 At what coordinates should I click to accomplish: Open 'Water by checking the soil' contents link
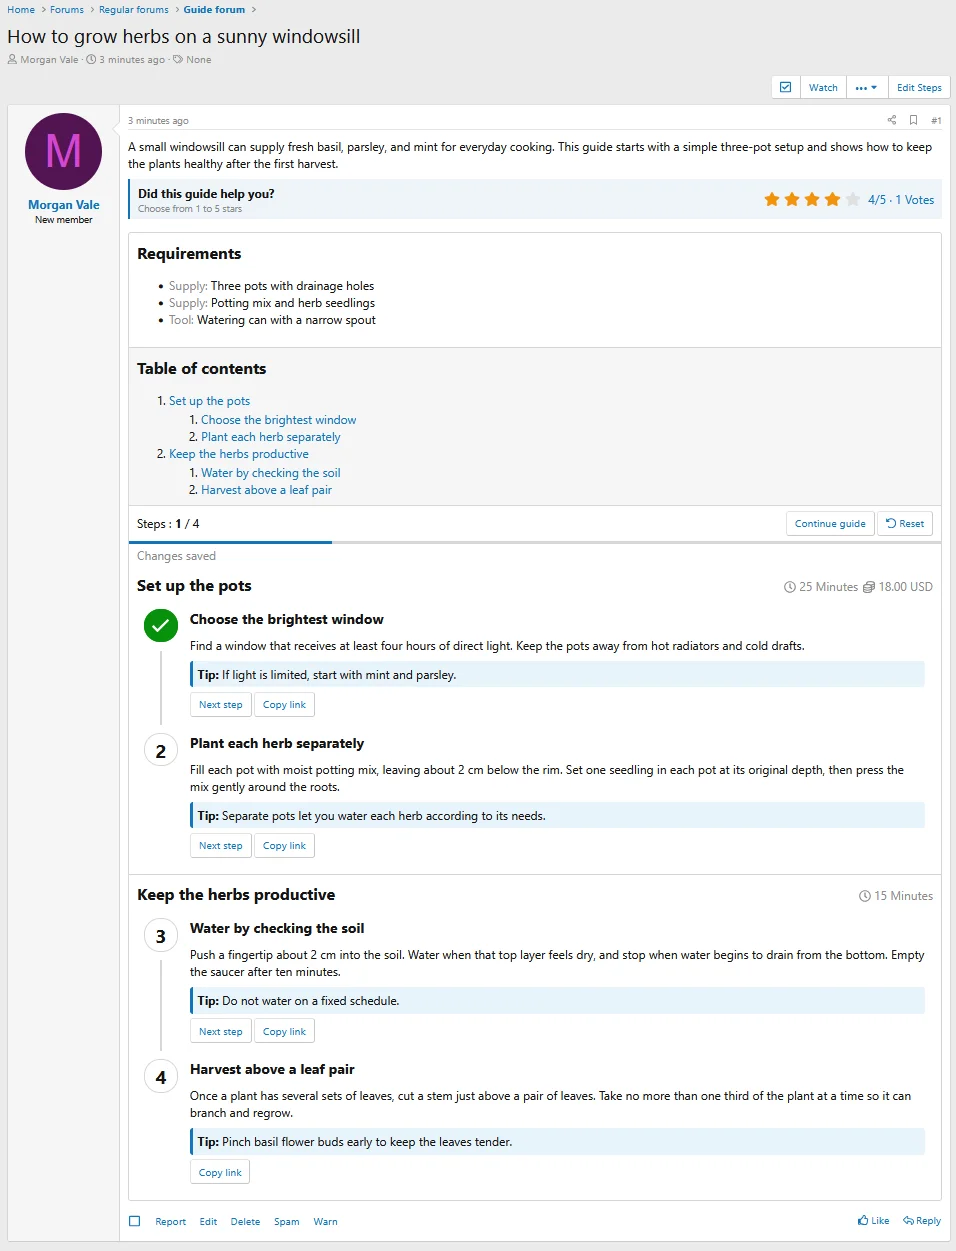click(270, 473)
